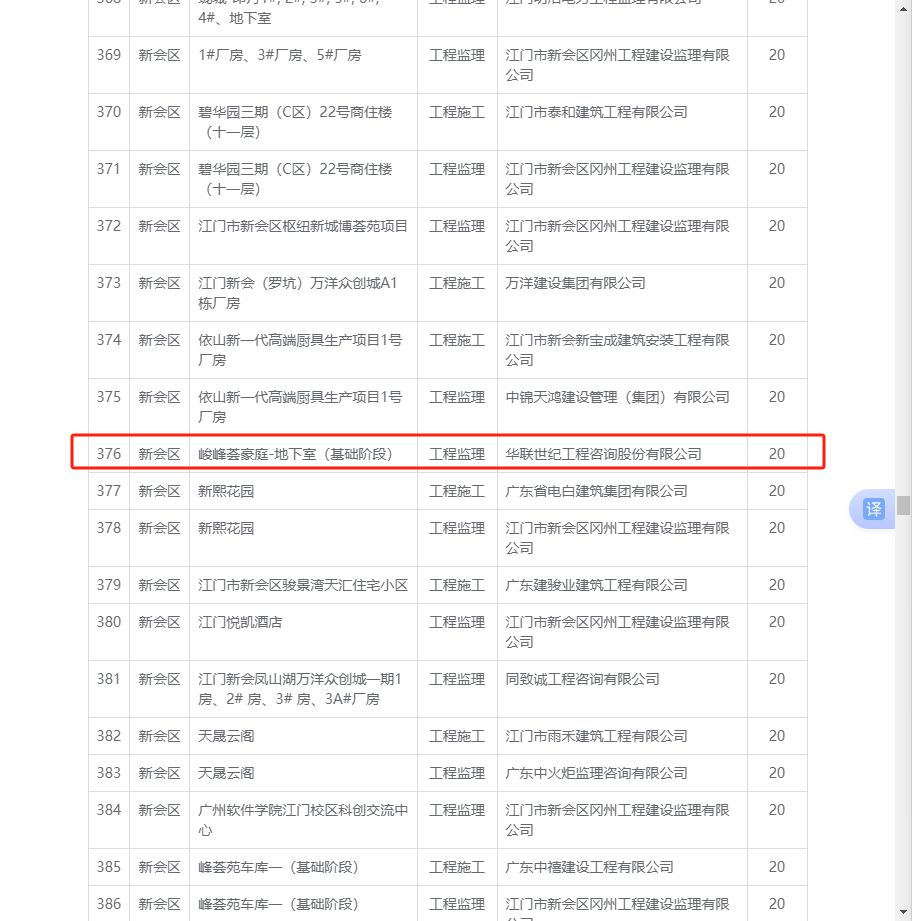Click company 江门市新会新宝成建筑安装工程有限公司
The image size is (912, 921).
point(617,350)
